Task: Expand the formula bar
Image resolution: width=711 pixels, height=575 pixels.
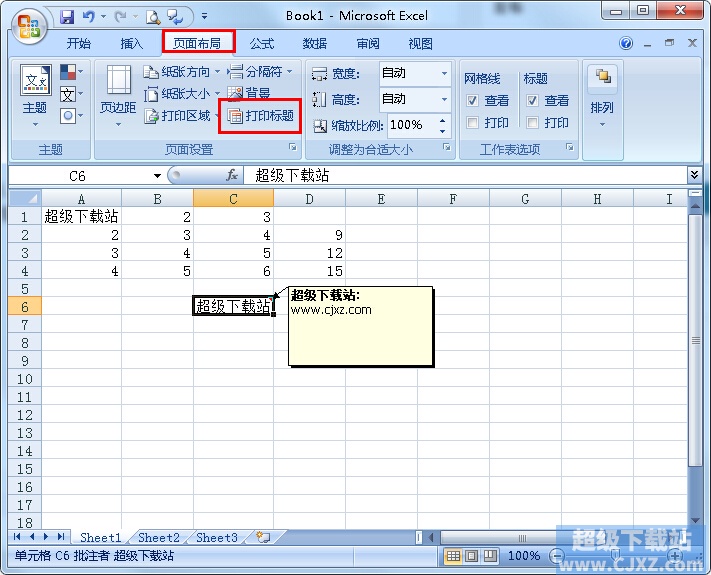Action: tap(694, 175)
